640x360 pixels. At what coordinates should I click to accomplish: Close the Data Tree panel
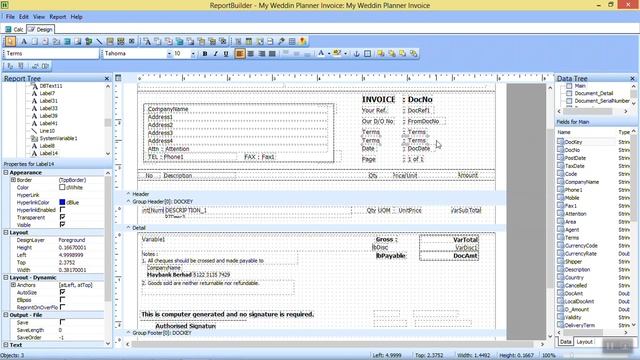click(633, 78)
